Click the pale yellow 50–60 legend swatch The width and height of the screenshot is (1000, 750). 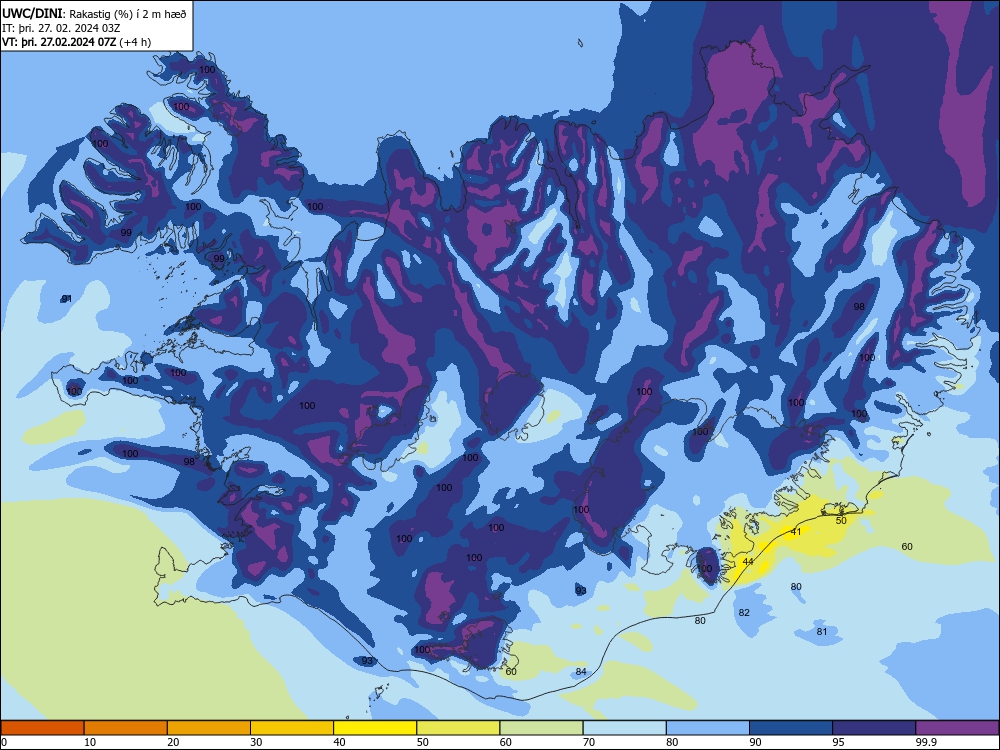458,728
